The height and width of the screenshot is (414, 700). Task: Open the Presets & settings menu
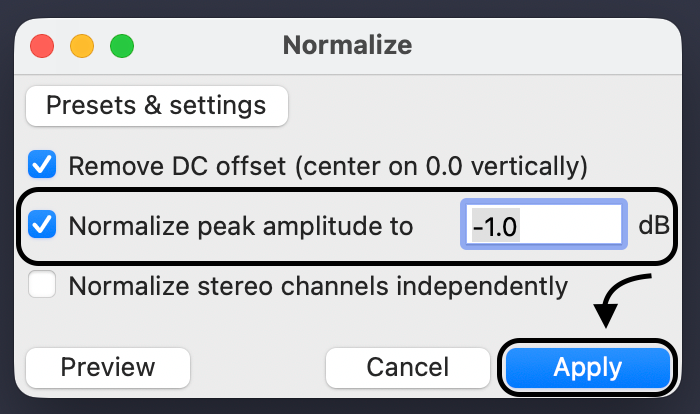(x=156, y=105)
